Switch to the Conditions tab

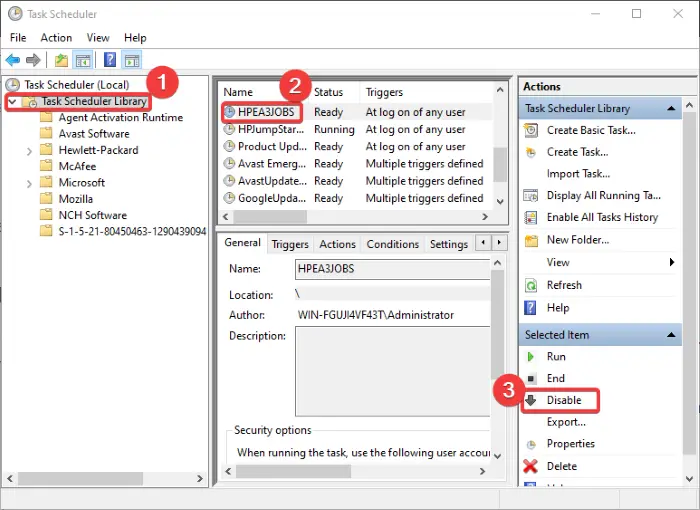[393, 244]
